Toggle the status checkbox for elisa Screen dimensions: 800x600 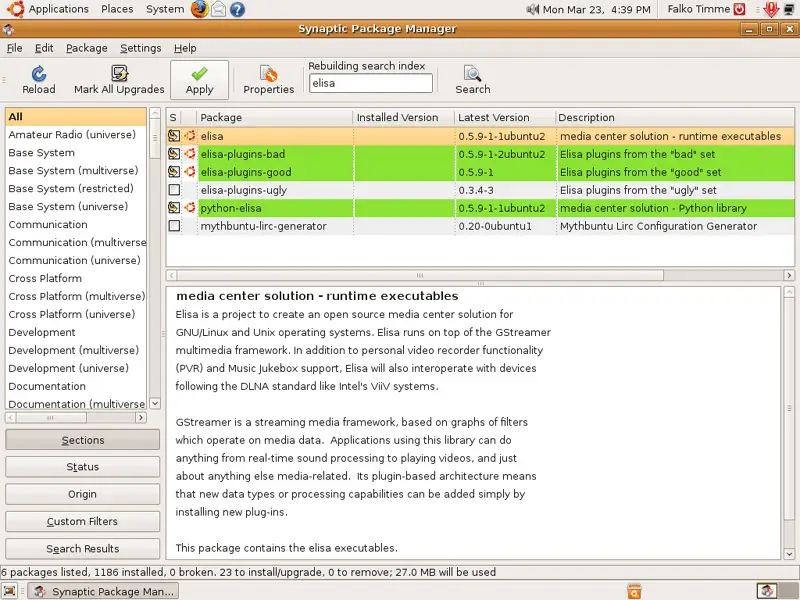tap(174, 136)
